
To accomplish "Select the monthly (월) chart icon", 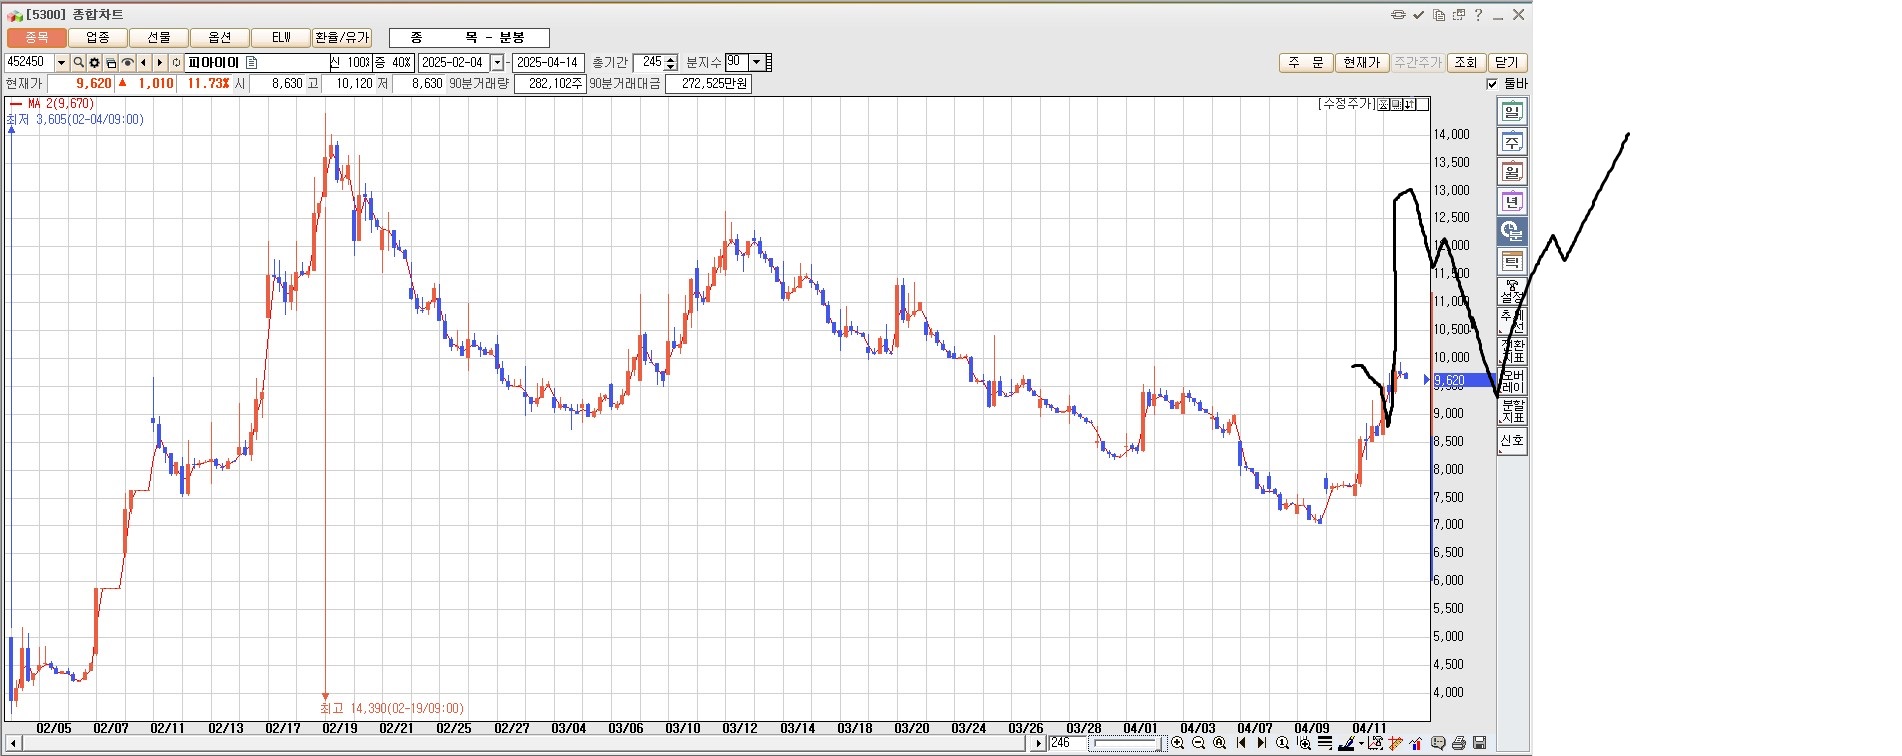I will (1512, 172).
